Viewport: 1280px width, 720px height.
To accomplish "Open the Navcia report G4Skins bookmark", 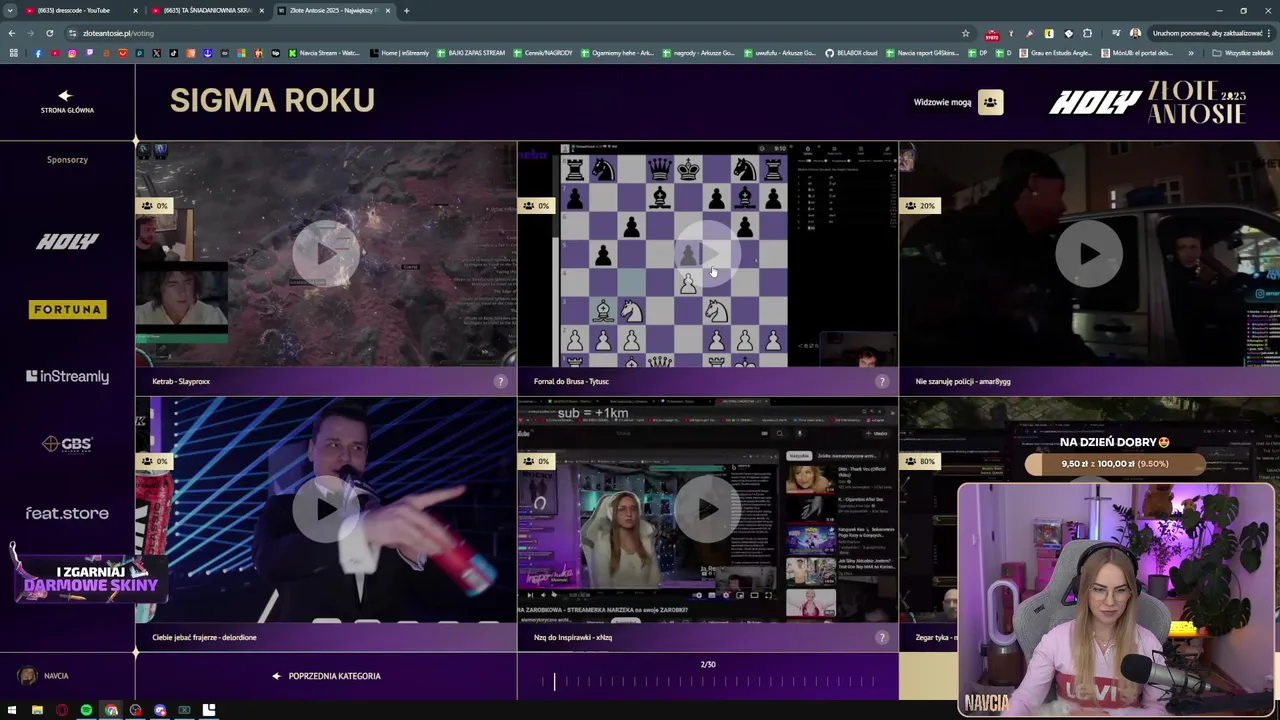I will point(921,53).
